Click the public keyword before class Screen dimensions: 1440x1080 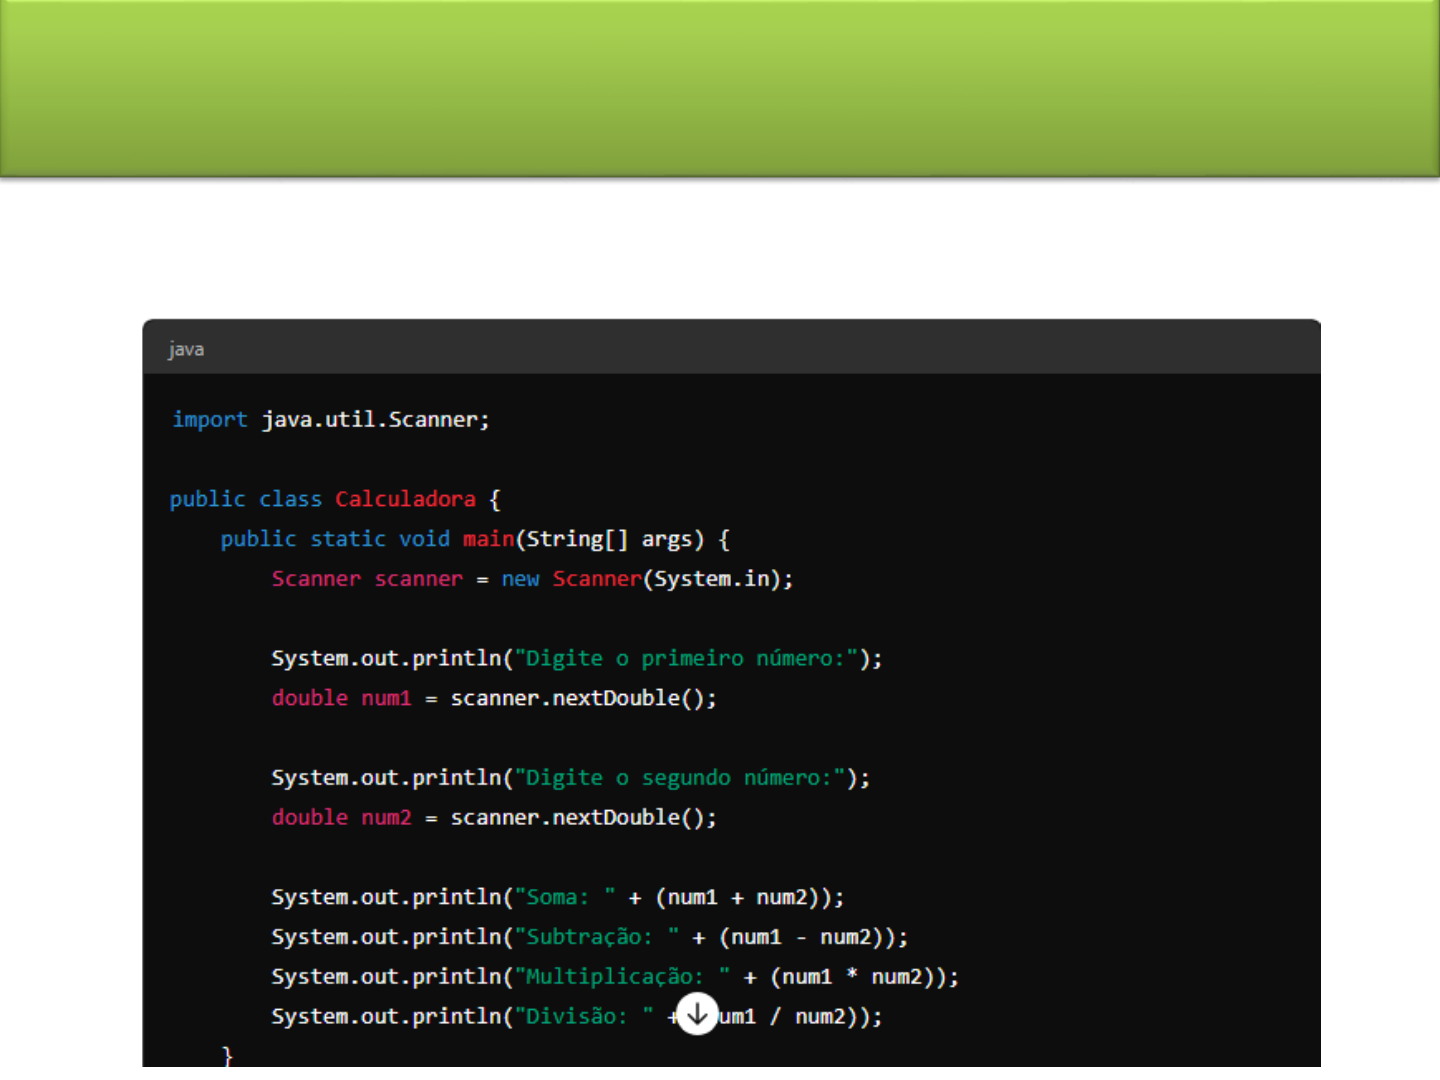click(x=207, y=499)
